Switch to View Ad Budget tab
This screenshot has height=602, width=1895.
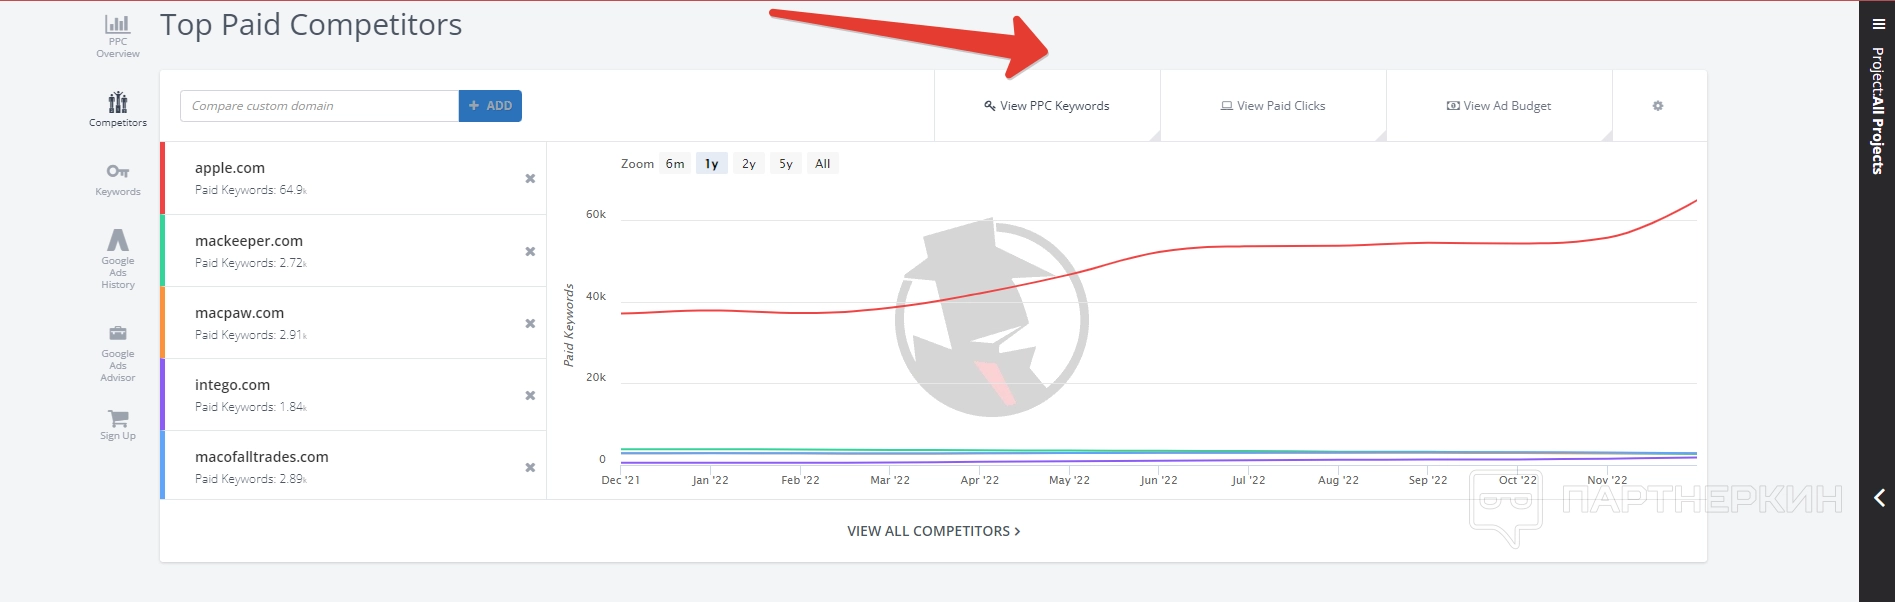[1499, 106]
